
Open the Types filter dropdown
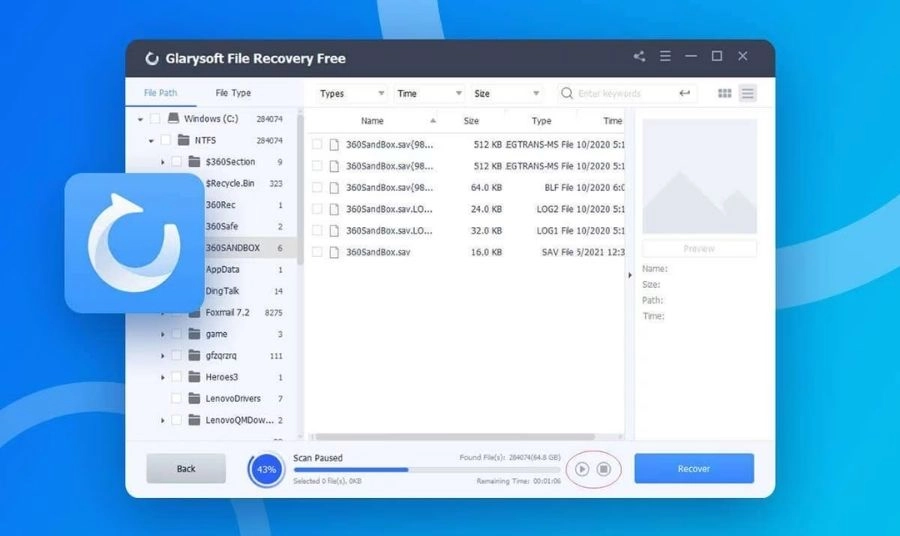(x=351, y=94)
